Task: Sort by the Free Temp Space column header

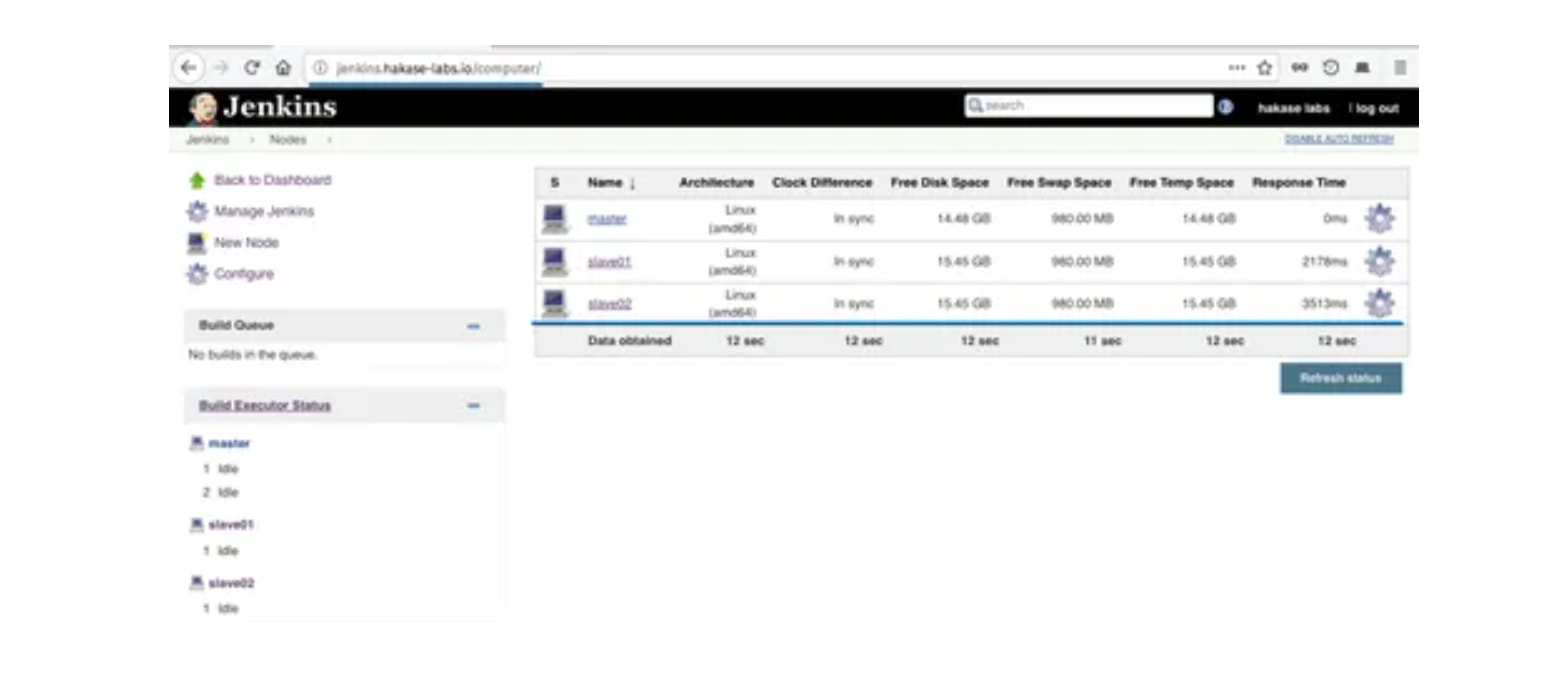Action: [1182, 183]
